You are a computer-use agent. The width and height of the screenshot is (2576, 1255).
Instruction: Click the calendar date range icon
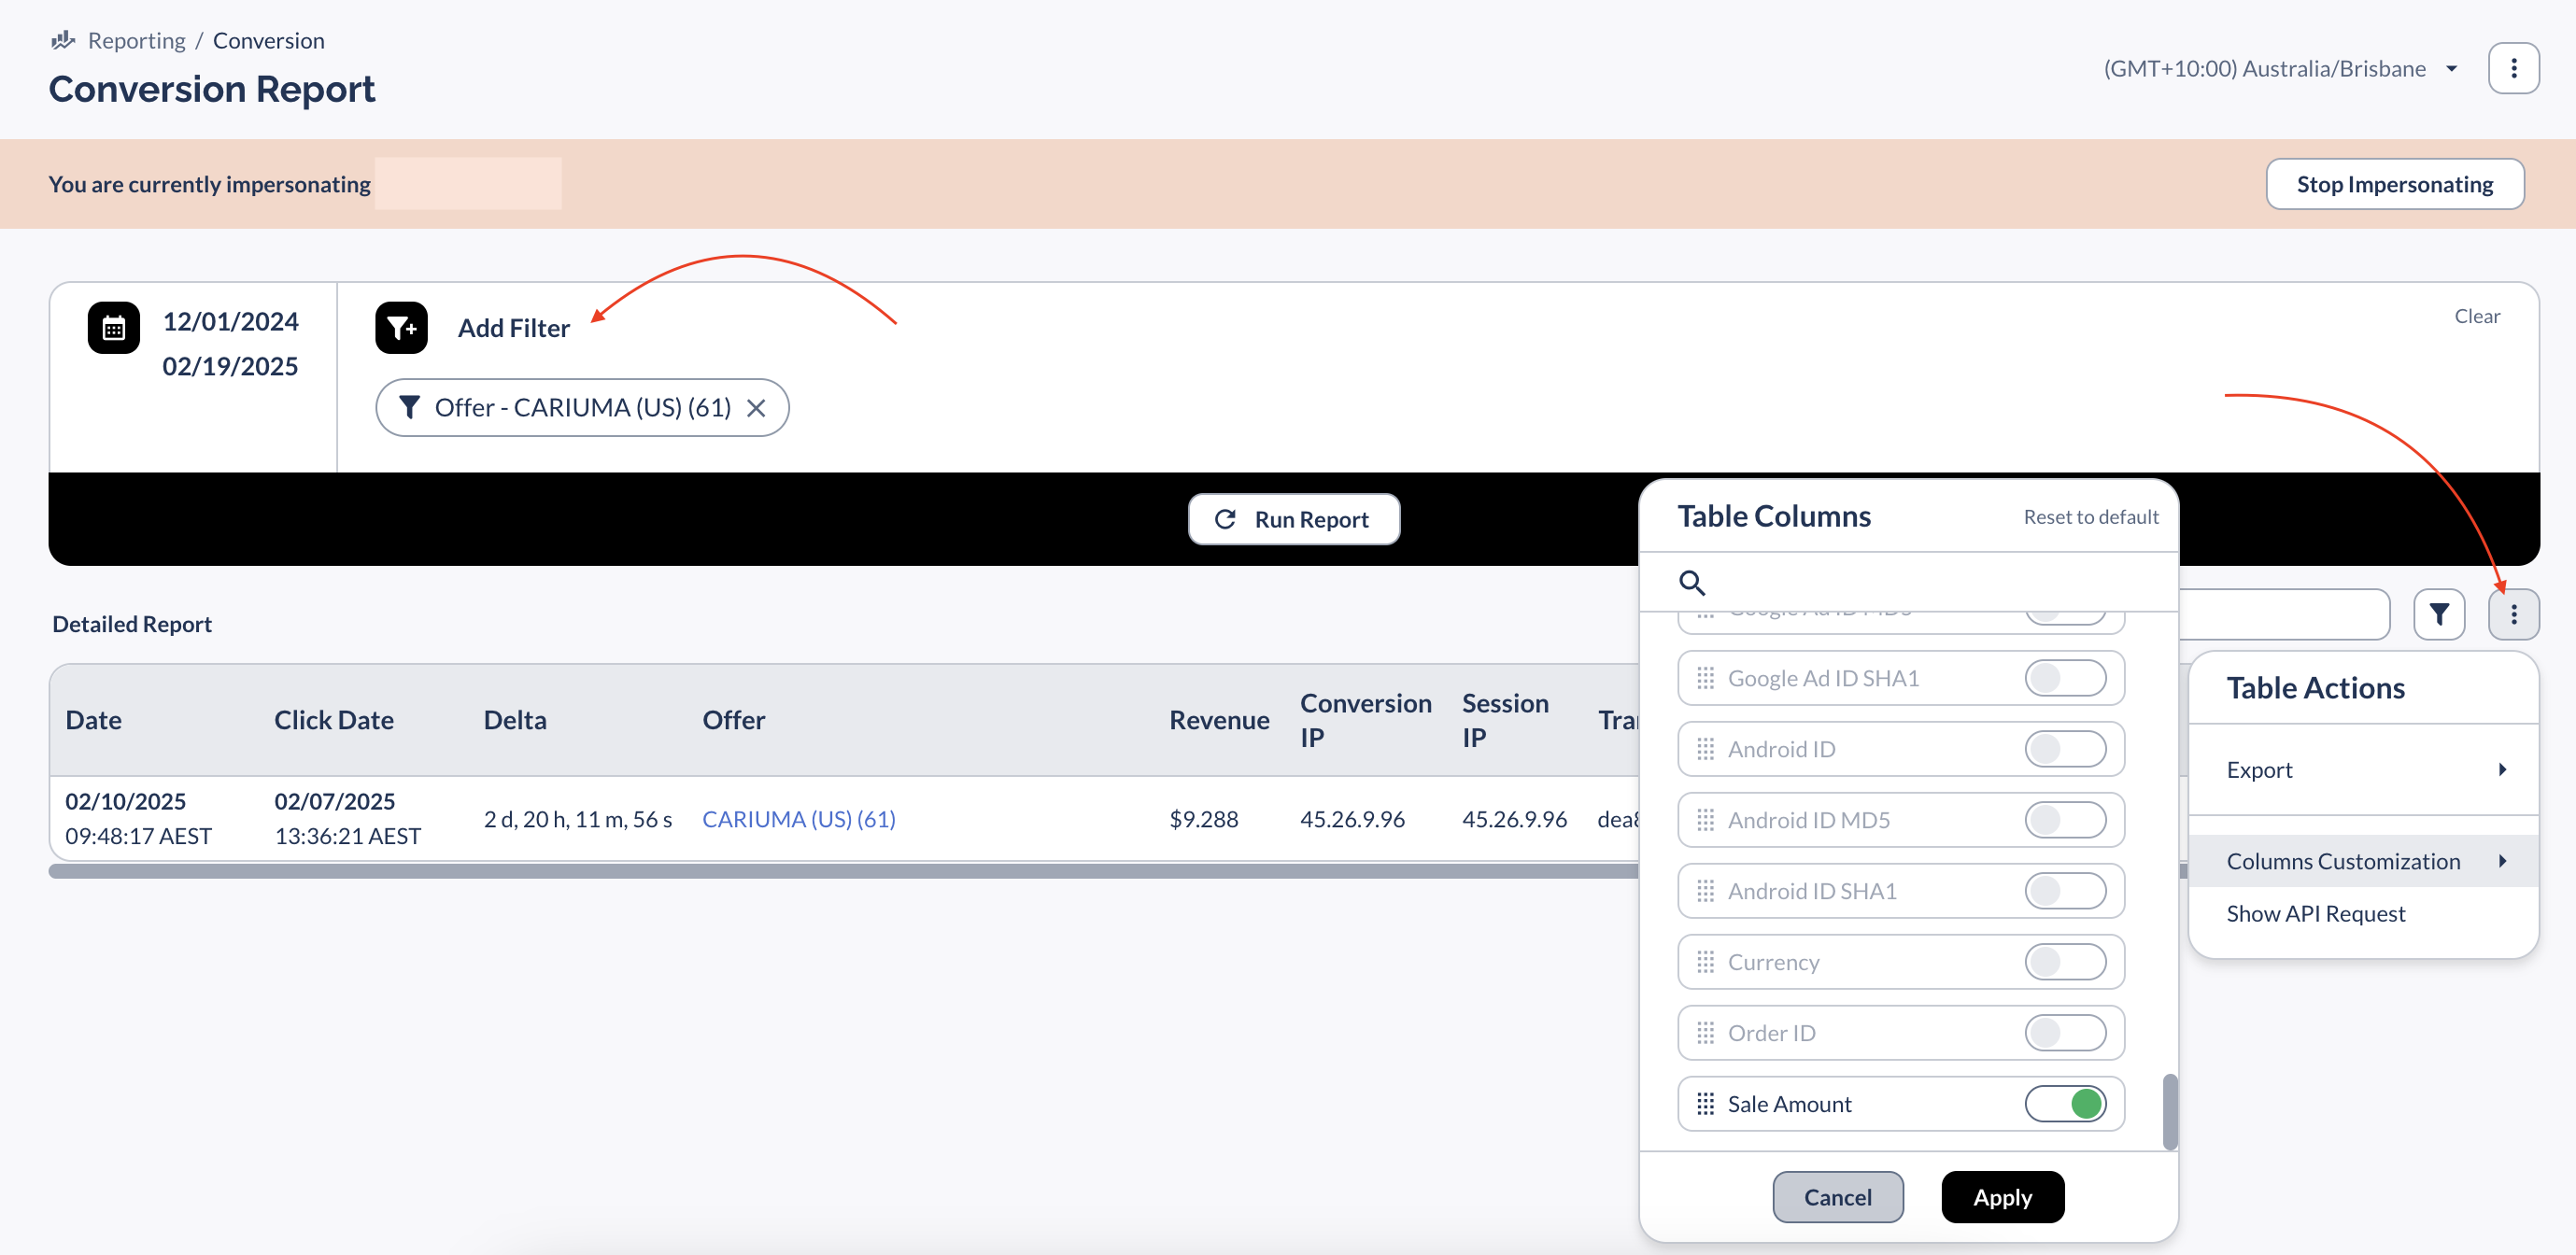point(113,327)
